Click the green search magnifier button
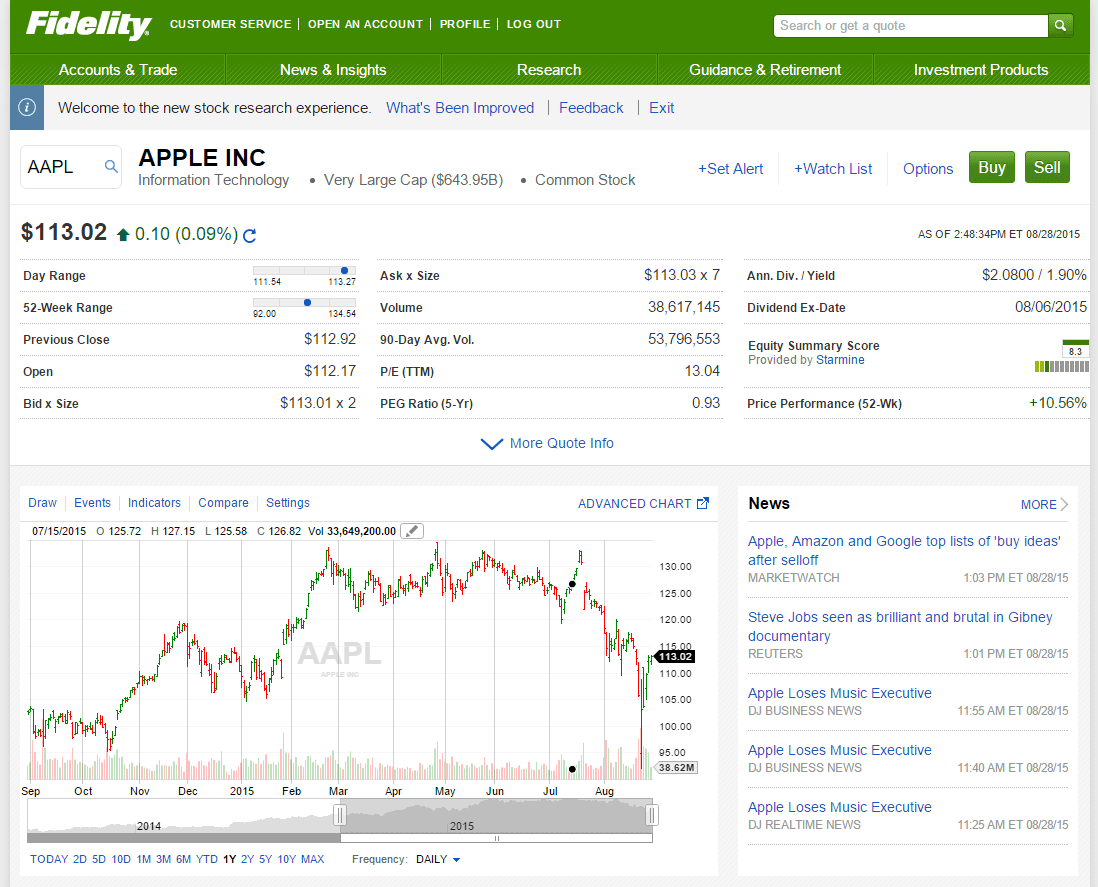The width and height of the screenshot is (1098, 887). point(1060,26)
